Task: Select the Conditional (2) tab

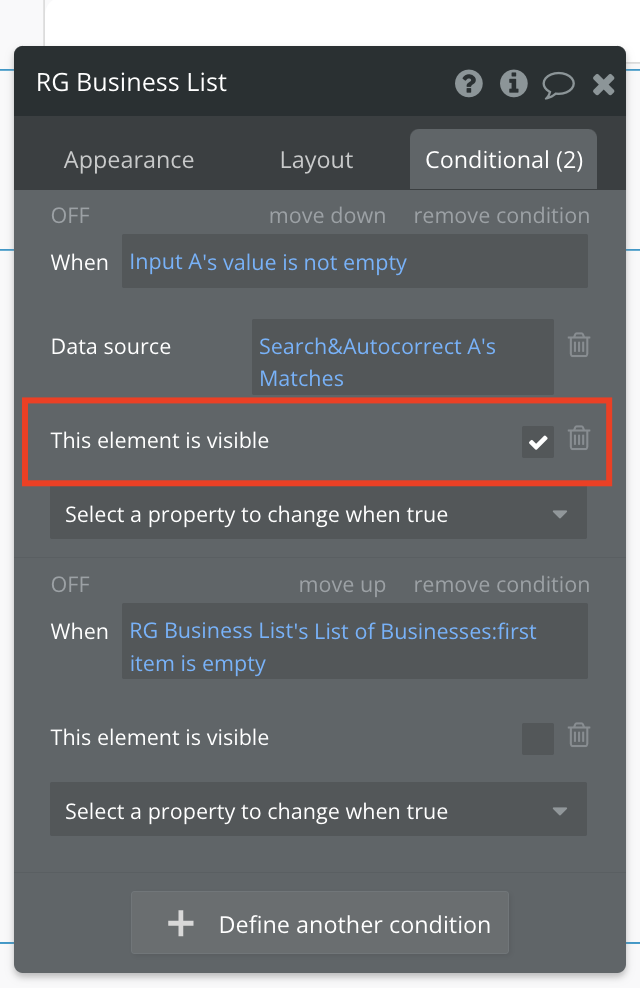Action: 503,159
